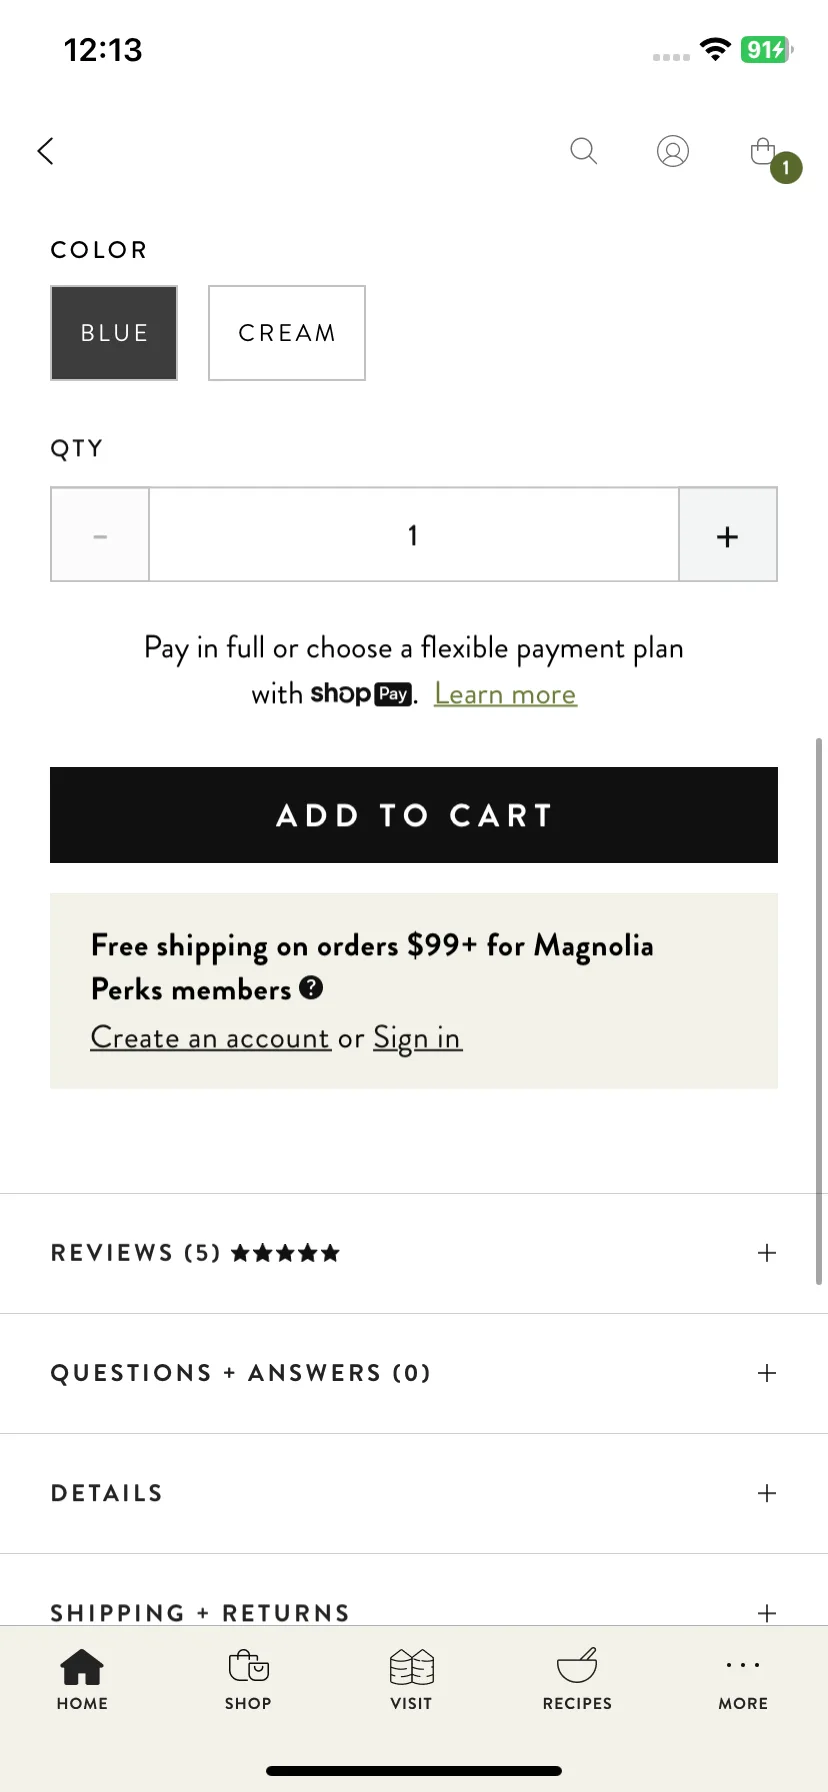Open the Shop tab

[x=248, y=1680]
